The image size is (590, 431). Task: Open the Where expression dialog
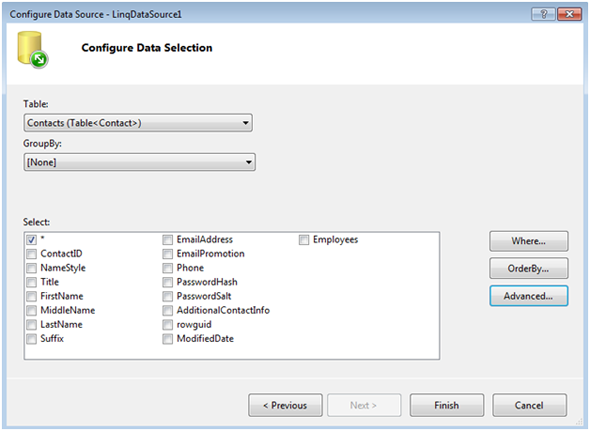(529, 241)
